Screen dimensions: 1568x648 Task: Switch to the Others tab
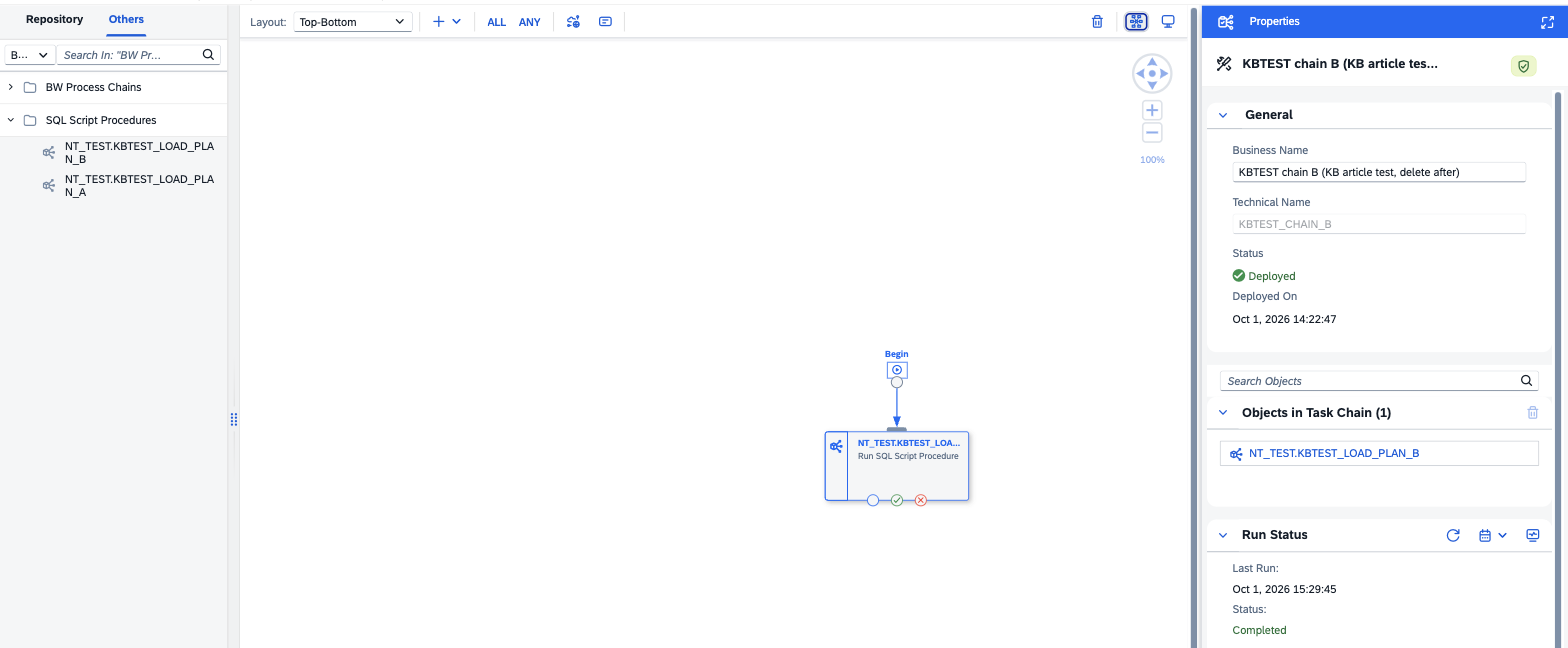[x=126, y=19]
